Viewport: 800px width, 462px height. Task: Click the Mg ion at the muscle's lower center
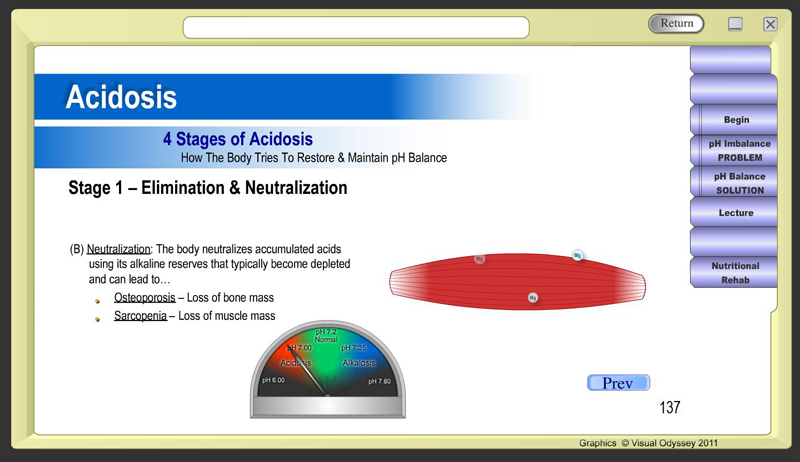pyautogui.click(x=533, y=297)
